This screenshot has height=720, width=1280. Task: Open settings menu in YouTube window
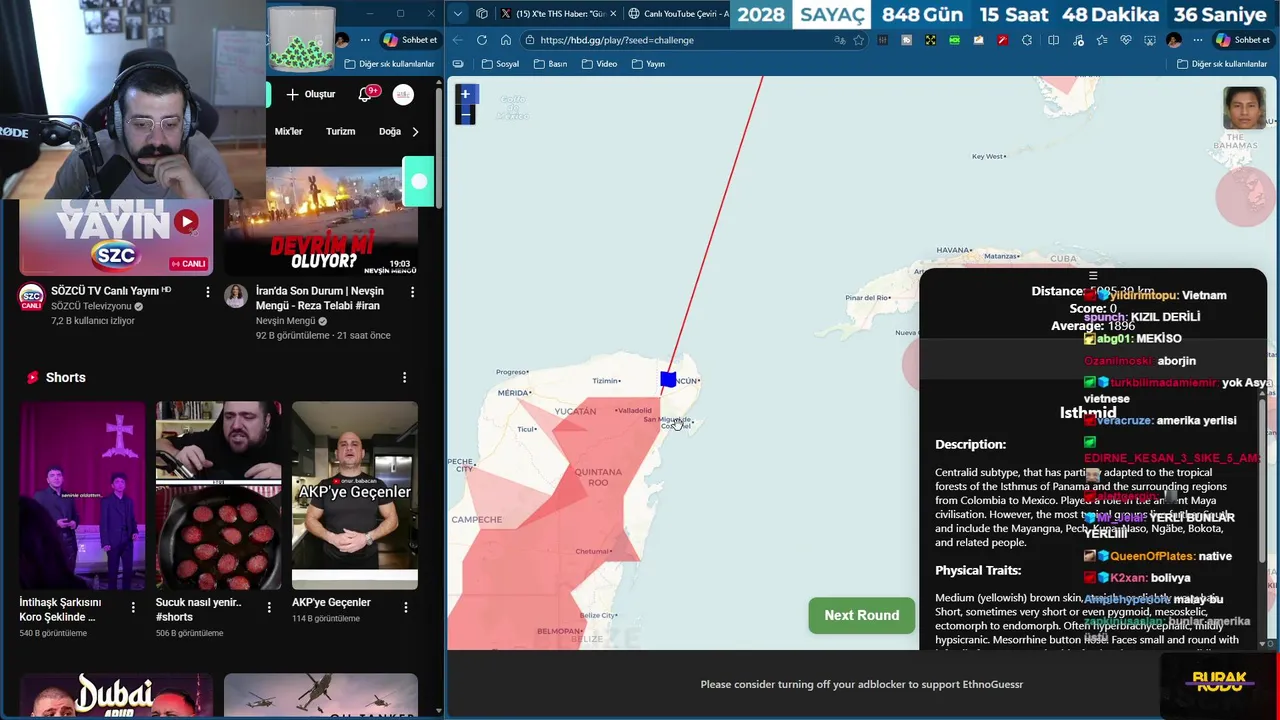click(x=365, y=40)
